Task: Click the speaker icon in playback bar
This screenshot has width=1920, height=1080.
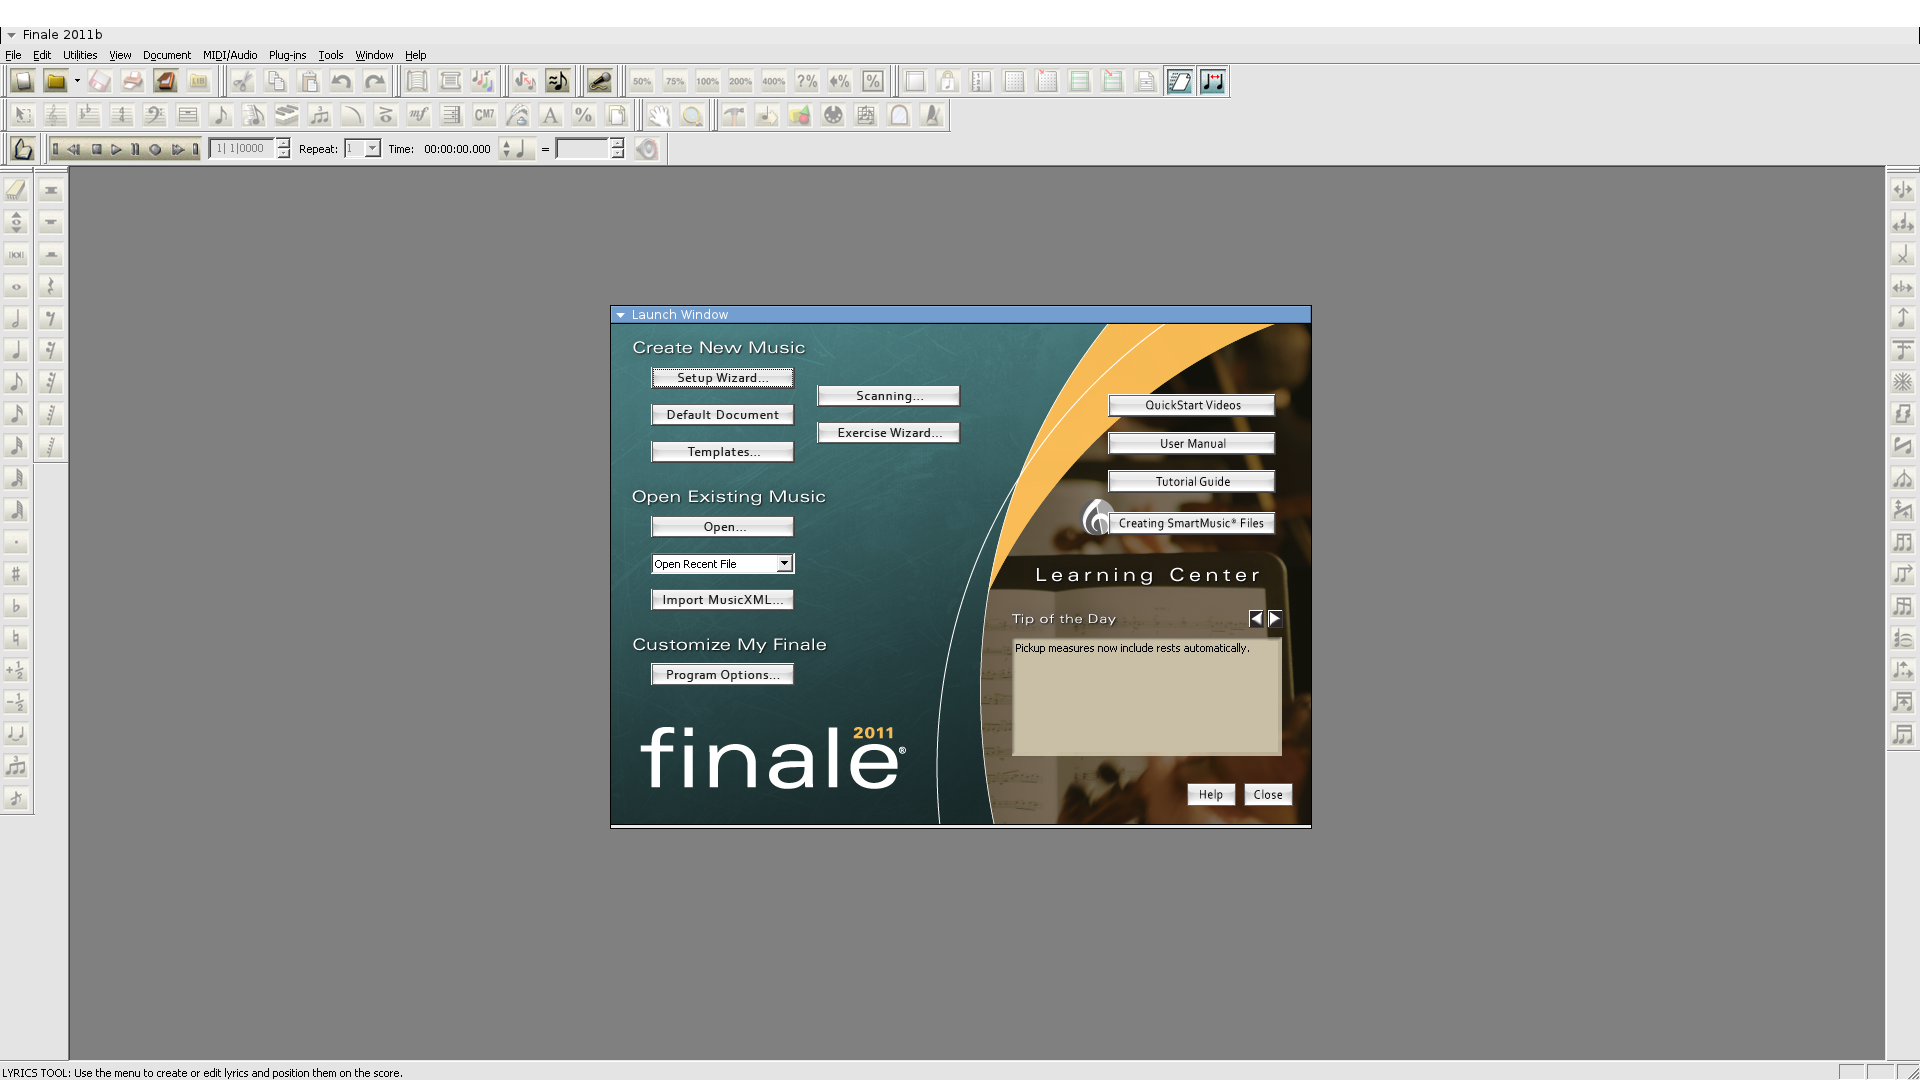Action: pos(647,149)
